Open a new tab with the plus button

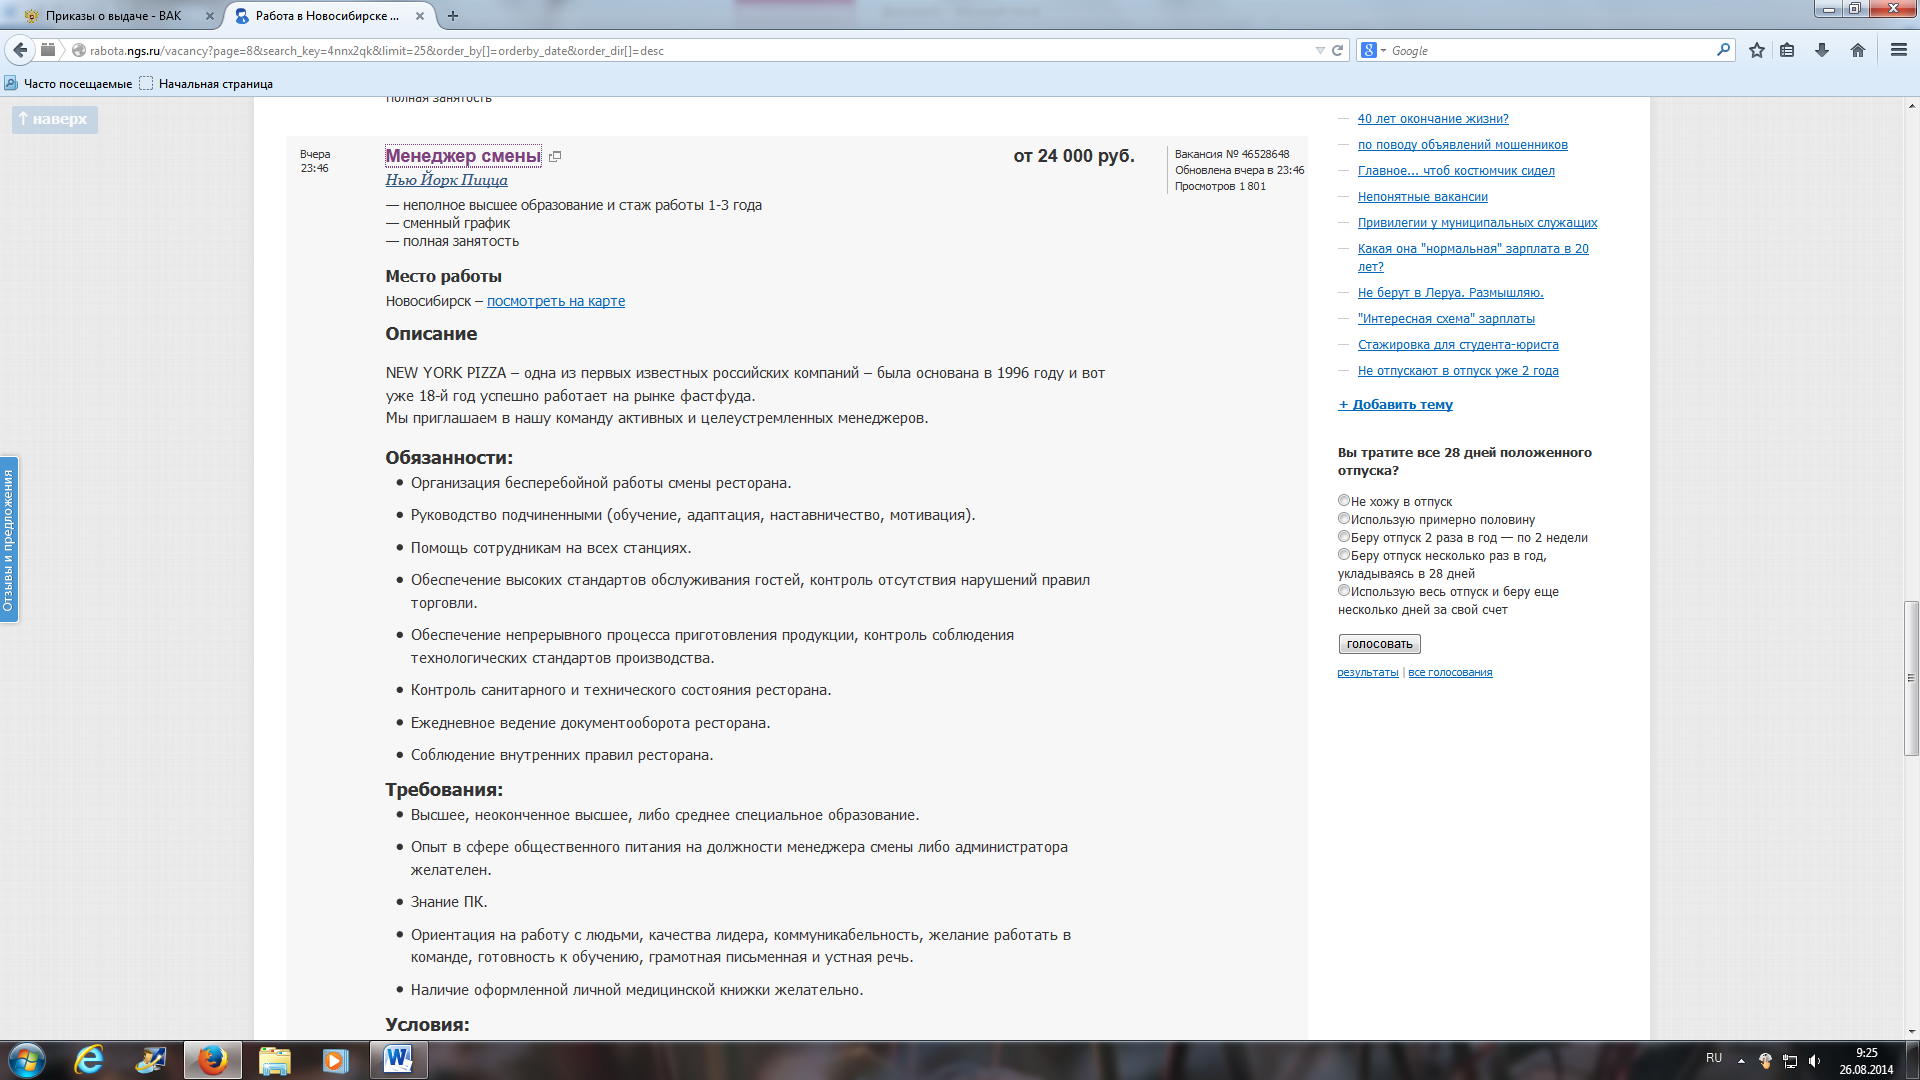(453, 16)
